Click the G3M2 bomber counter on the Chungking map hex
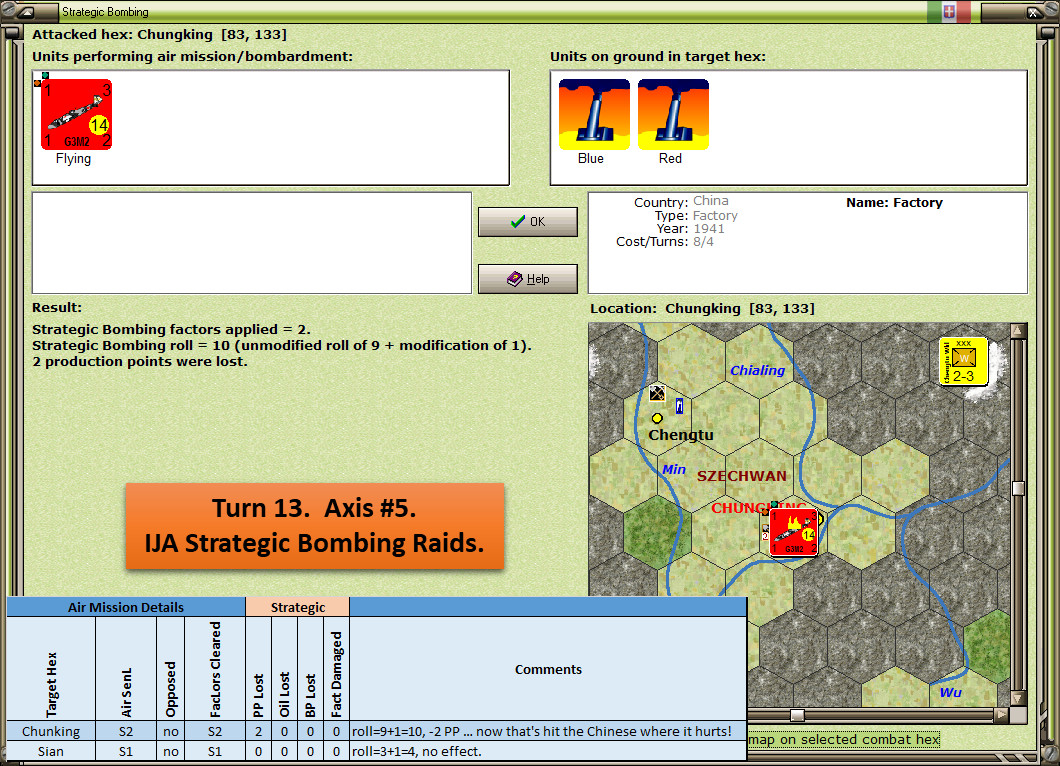 click(x=794, y=532)
